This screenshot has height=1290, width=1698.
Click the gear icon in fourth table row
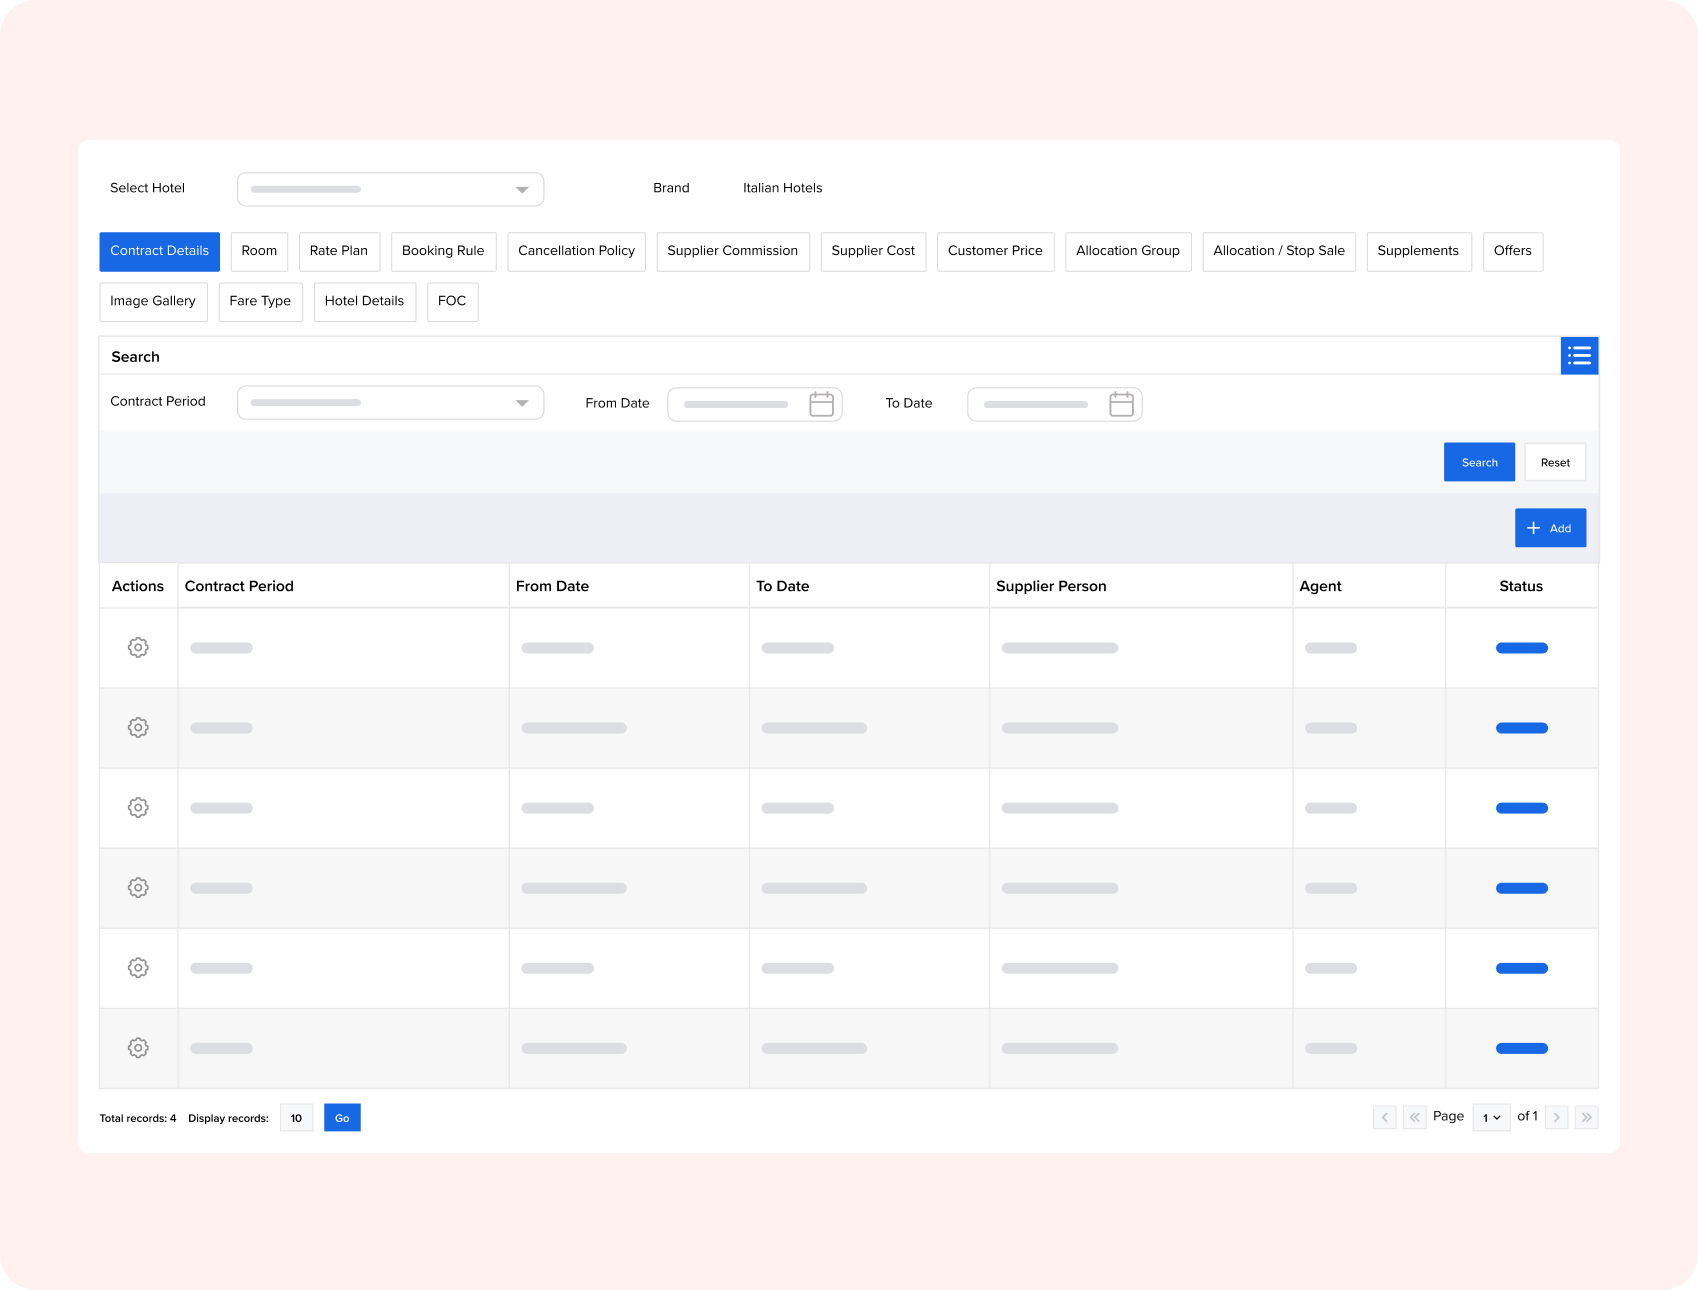138,888
